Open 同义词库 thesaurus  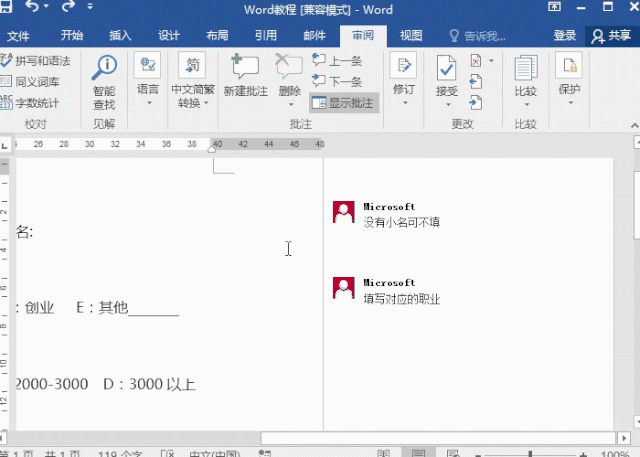click(x=30, y=82)
